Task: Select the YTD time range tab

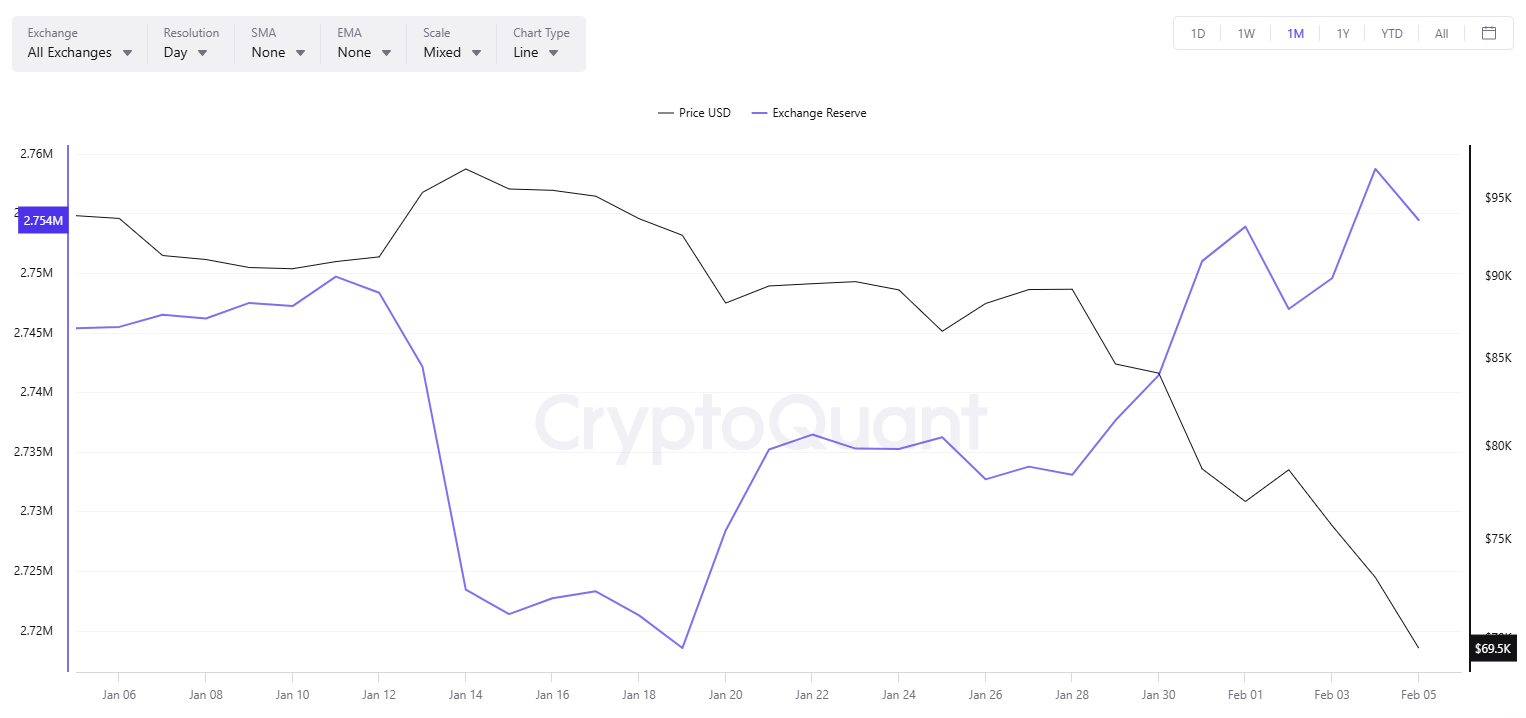Action: 1392,32
